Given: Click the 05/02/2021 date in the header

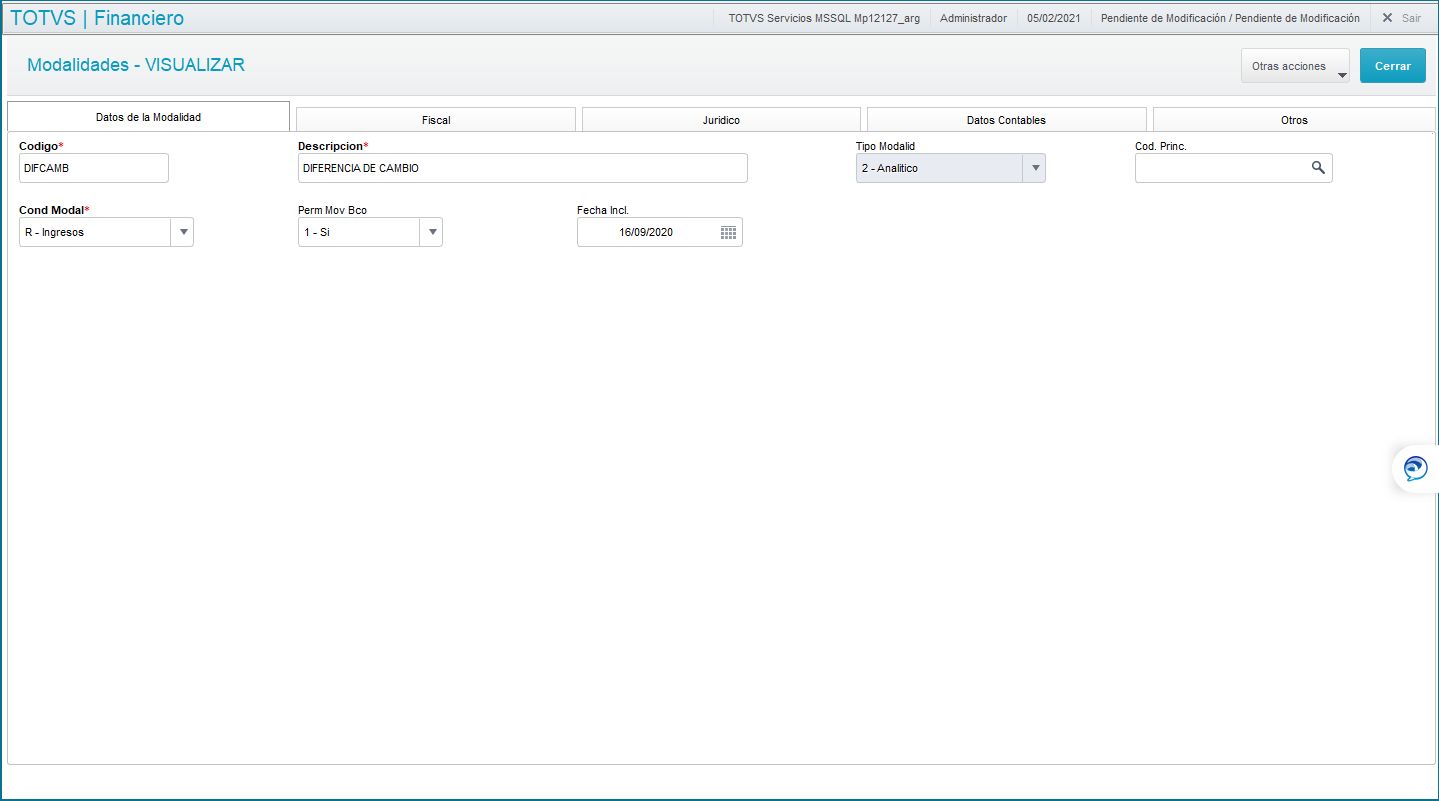Looking at the screenshot, I should tap(1054, 18).
